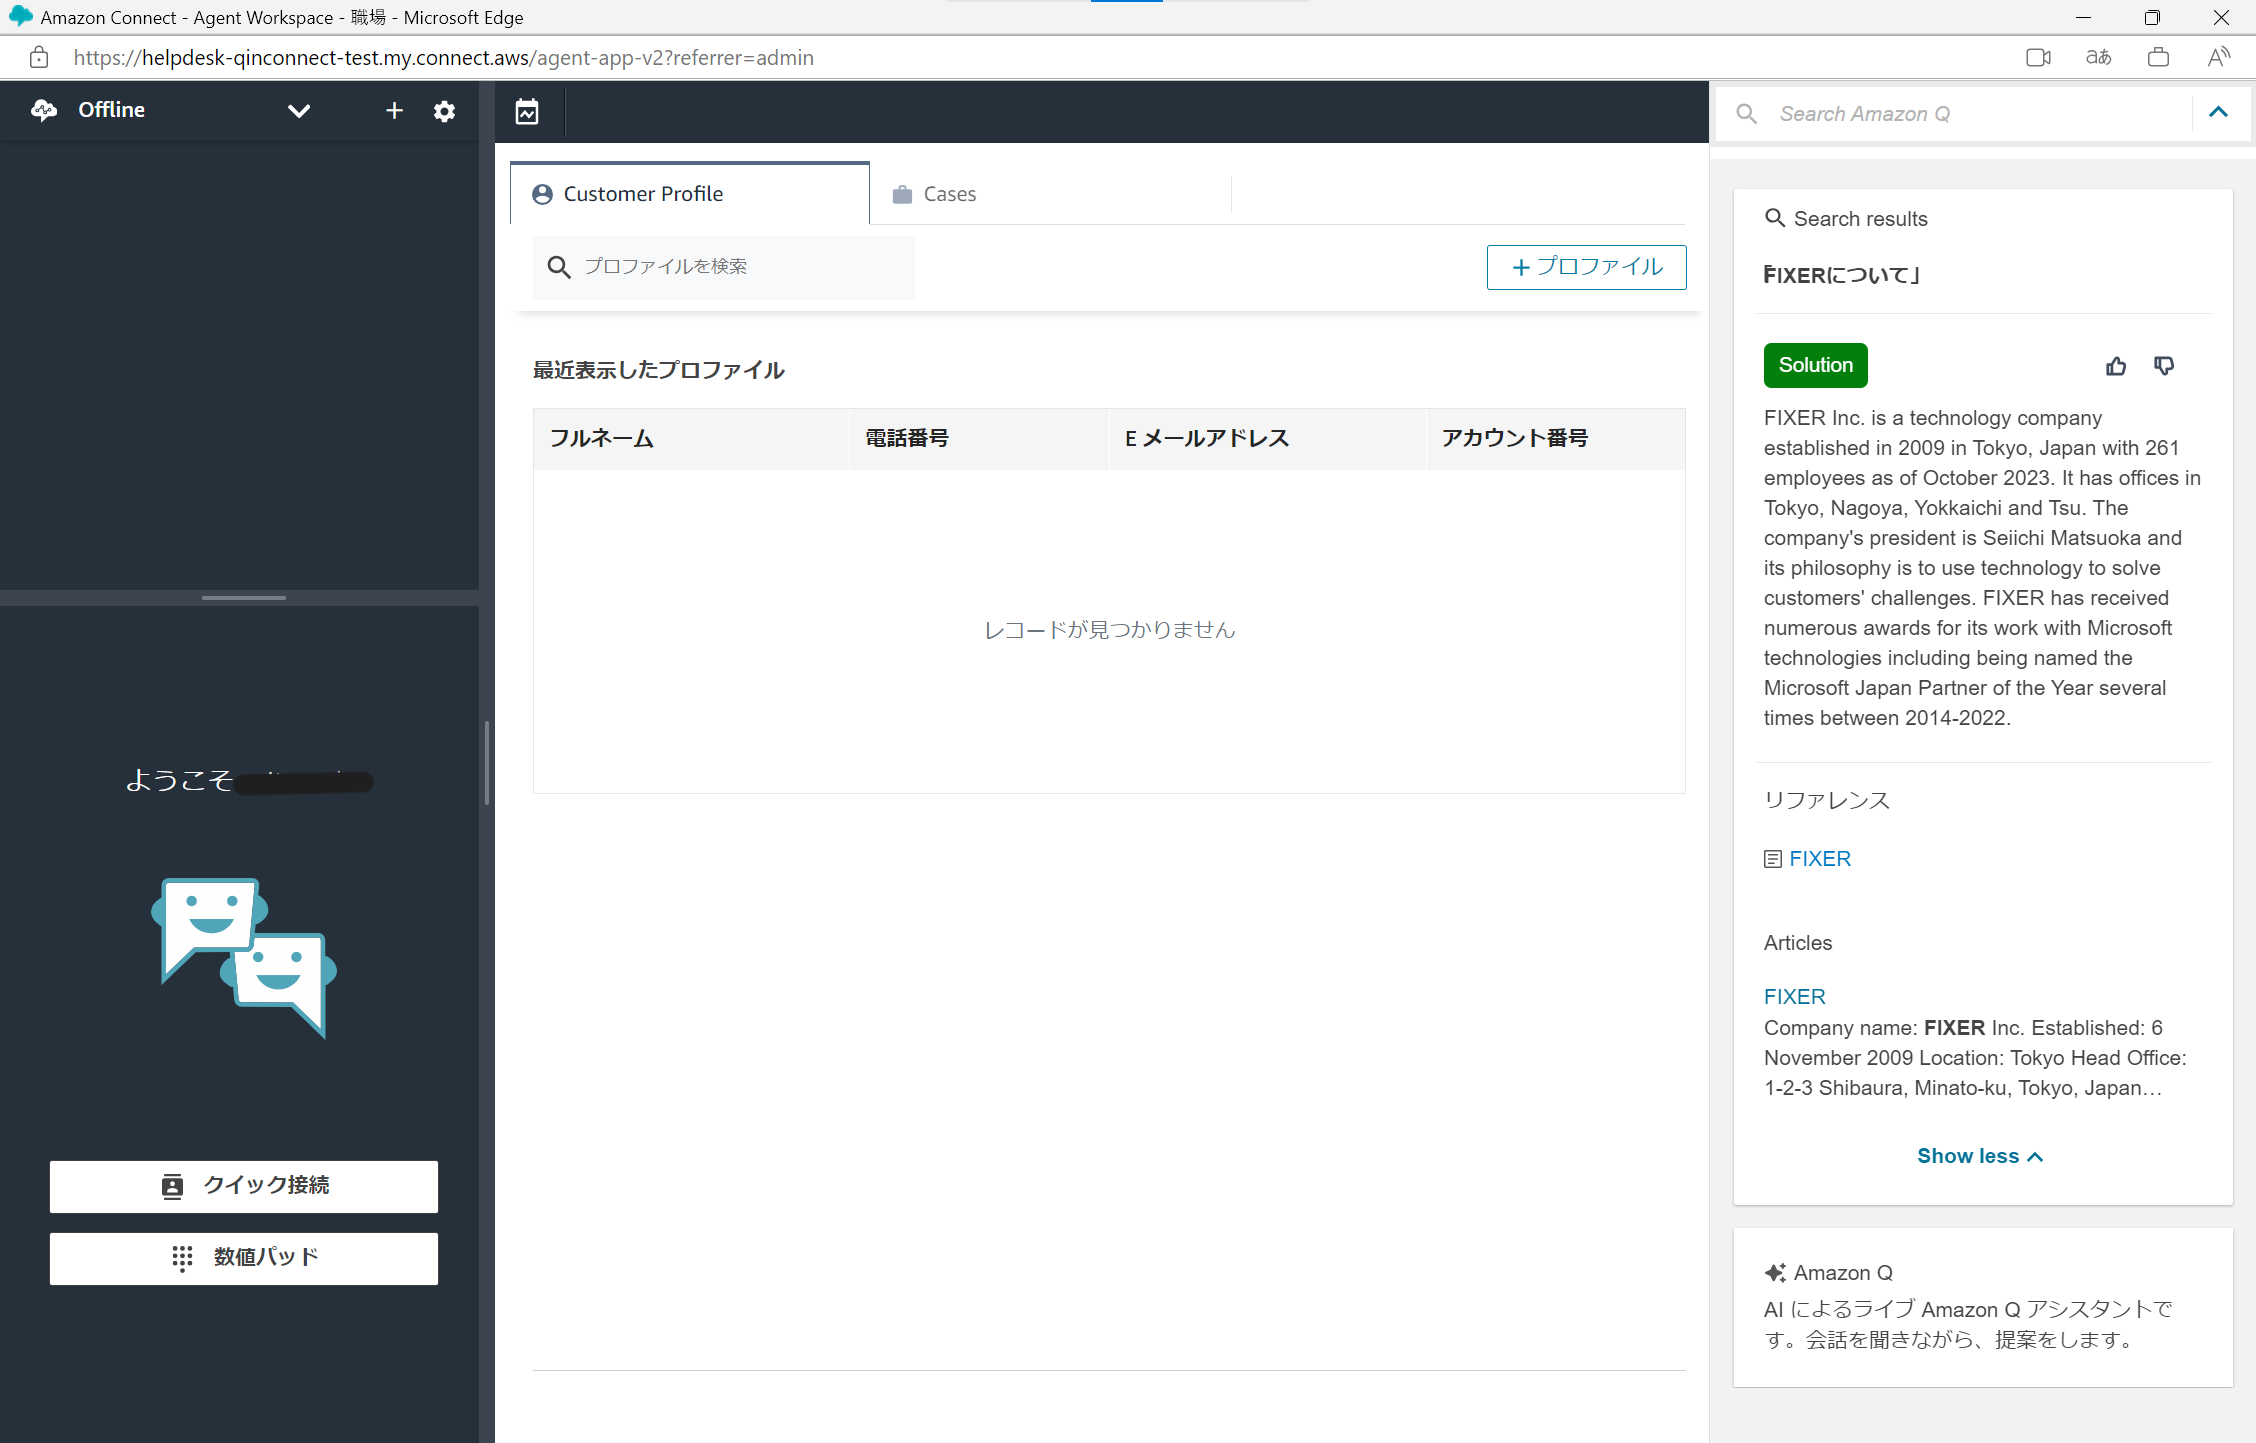Open the 数値パッド number pad
Viewport: 2256px width, 1443px height.
(x=244, y=1258)
